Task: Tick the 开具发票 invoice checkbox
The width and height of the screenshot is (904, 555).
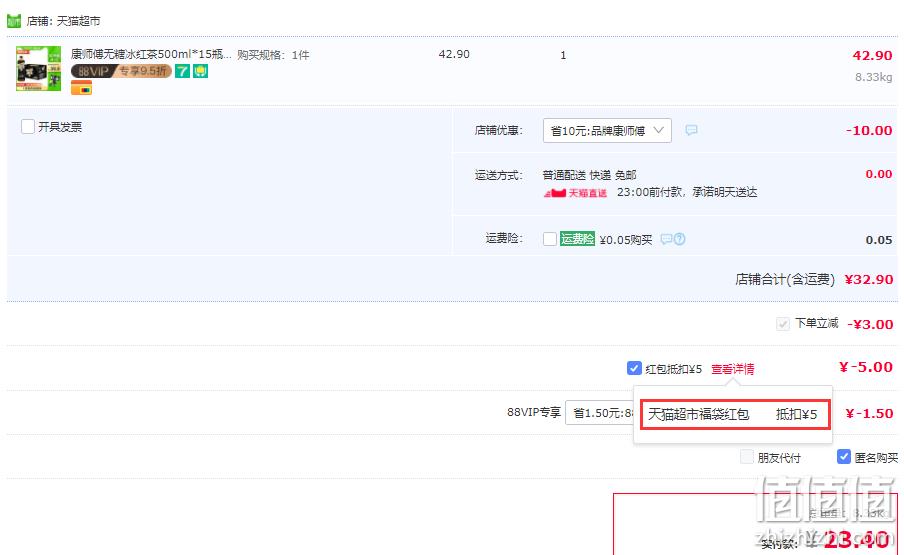Action: (x=28, y=126)
